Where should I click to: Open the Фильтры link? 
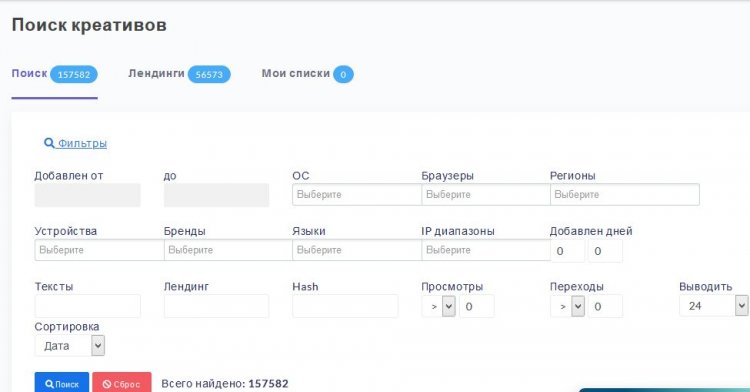[82, 143]
